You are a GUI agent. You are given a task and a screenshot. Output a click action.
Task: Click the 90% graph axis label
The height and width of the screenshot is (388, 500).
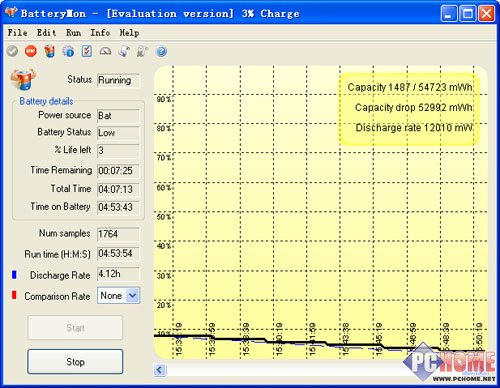point(164,99)
